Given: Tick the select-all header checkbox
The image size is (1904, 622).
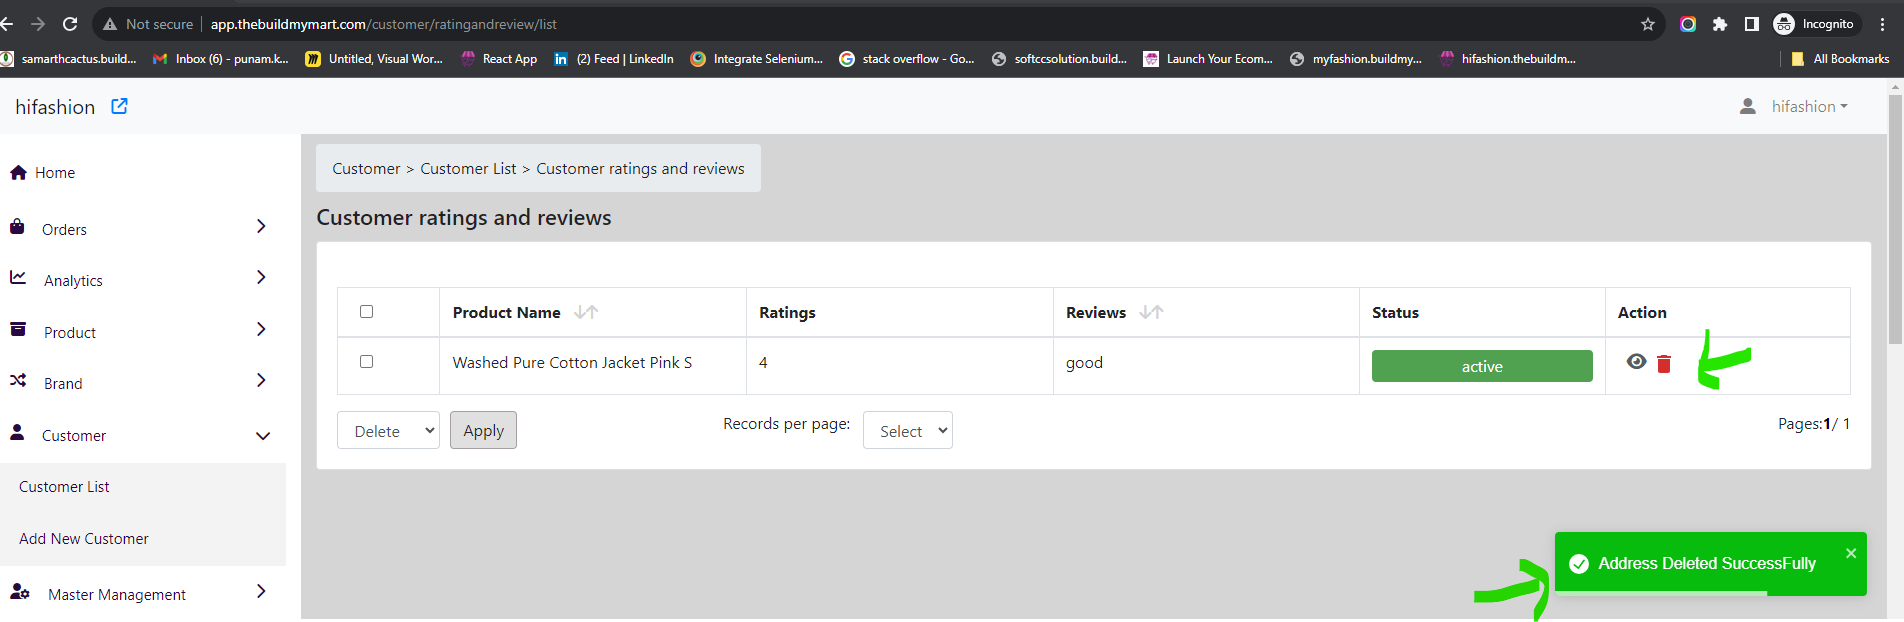Looking at the screenshot, I should point(366,311).
